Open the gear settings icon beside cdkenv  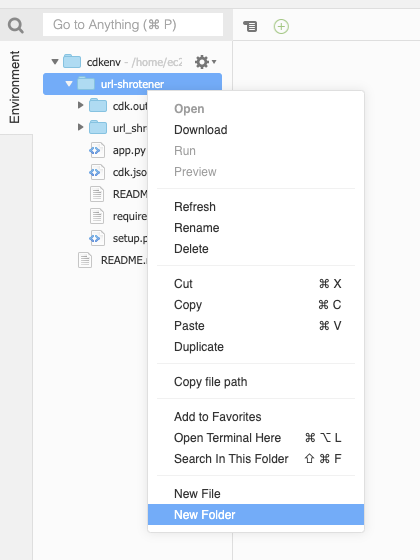[x=205, y=62]
